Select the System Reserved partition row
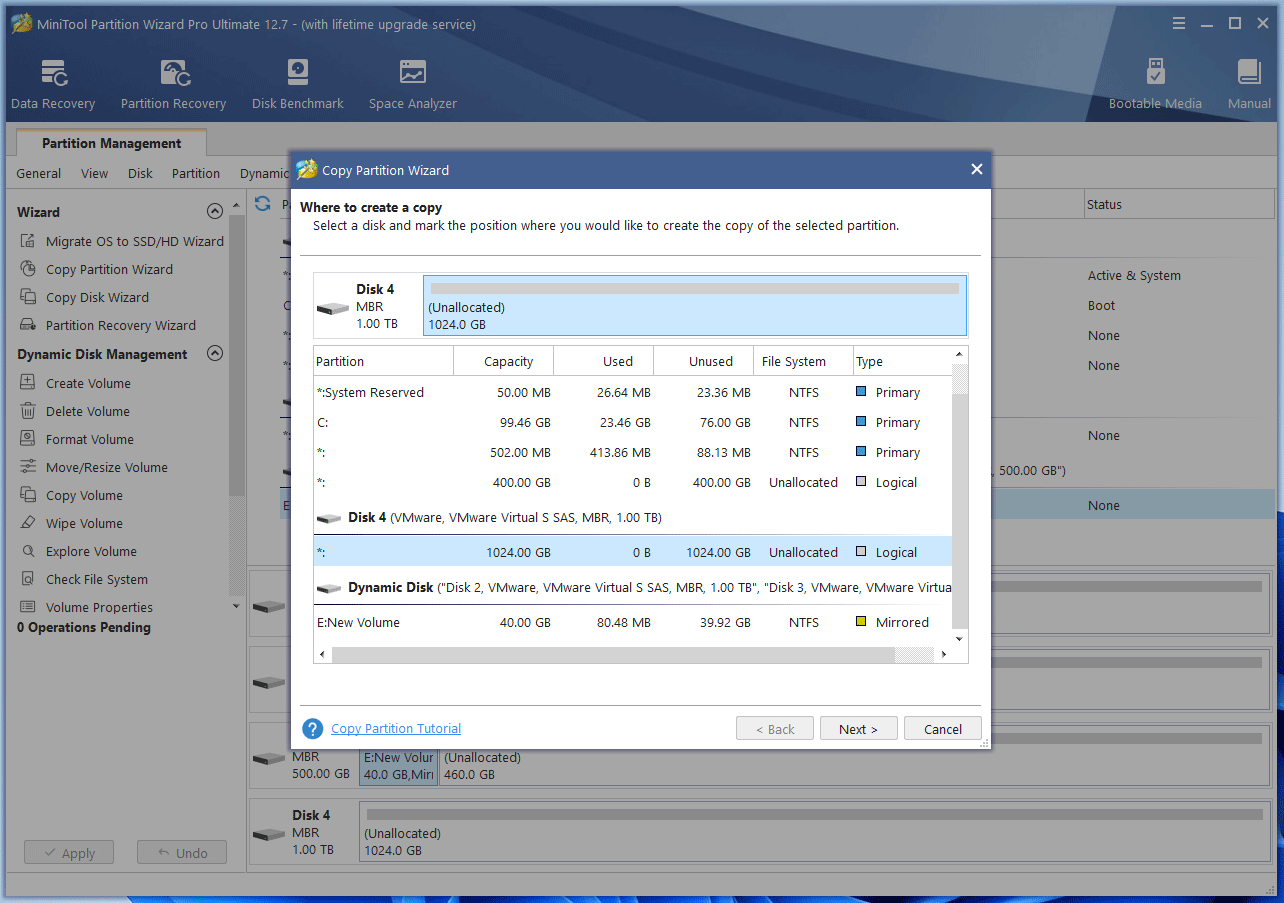 pyautogui.click(x=633, y=392)
